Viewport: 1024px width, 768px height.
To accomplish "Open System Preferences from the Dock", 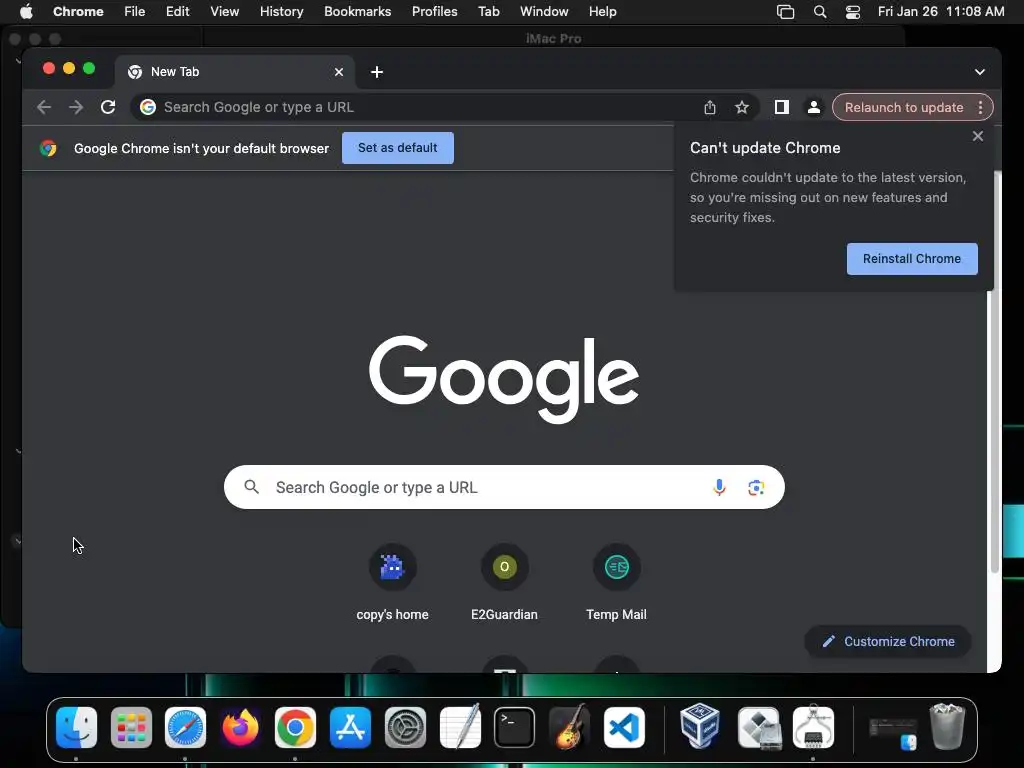I will pyautogui.click(x=405, y=727).
